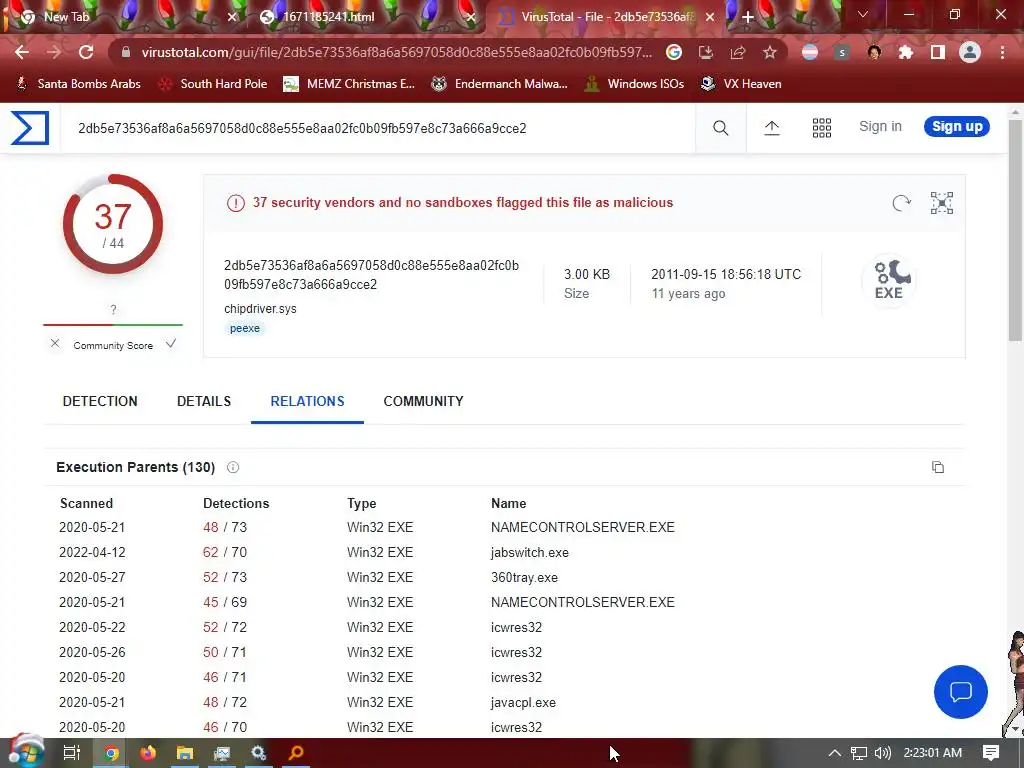Click the hash search input field
The width and height of the screenshot is (1024, 768).
(377, 128)
